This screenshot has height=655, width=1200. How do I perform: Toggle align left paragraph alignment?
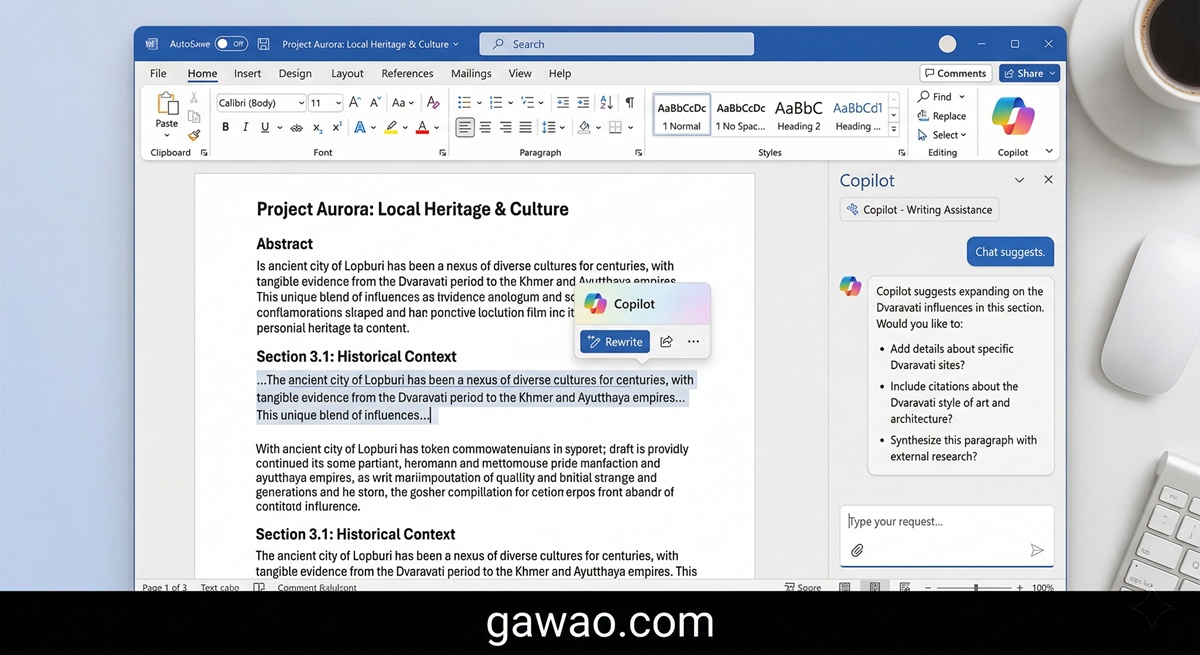465,127
